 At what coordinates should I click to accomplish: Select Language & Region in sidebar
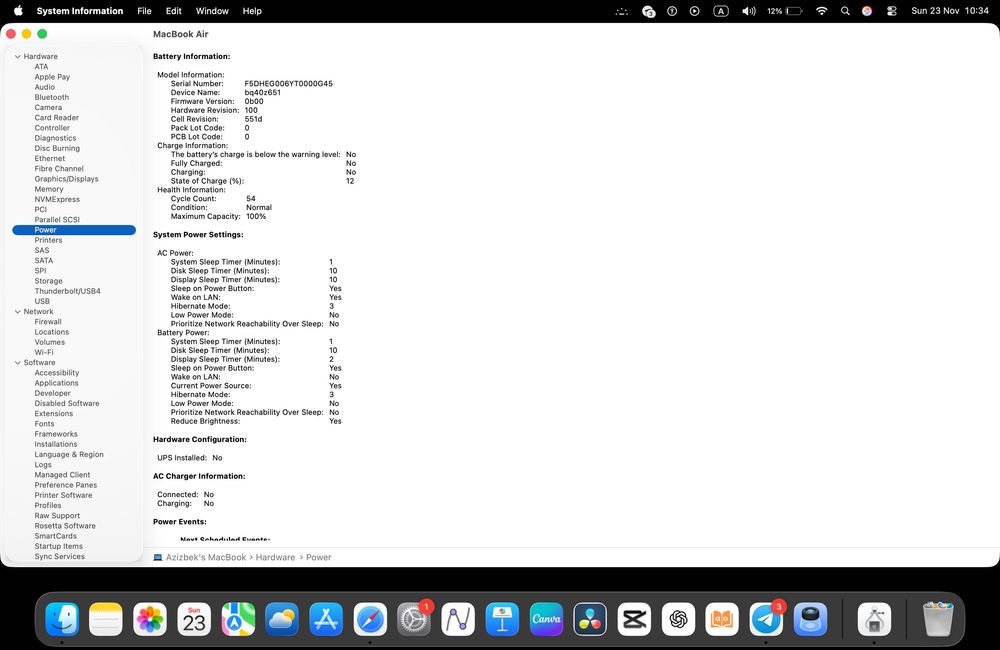coord(69,455)
